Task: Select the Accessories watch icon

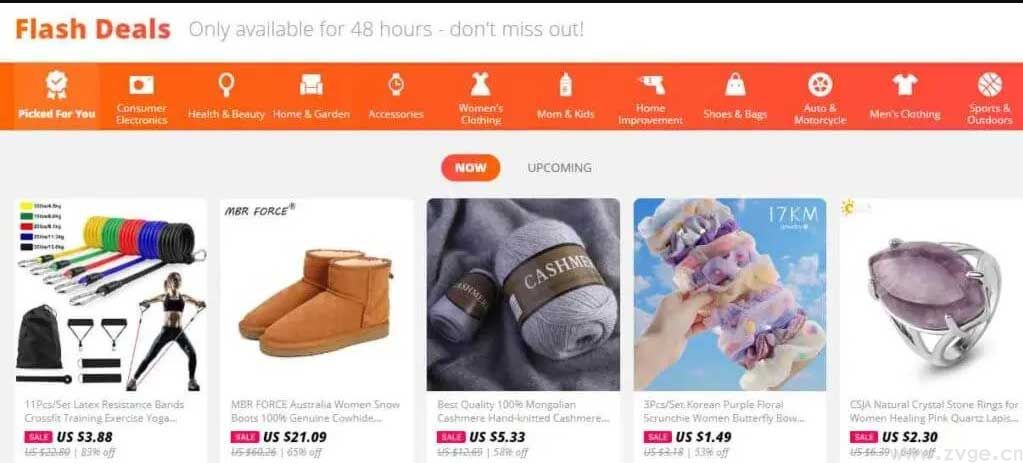Action: click(396, 85)
